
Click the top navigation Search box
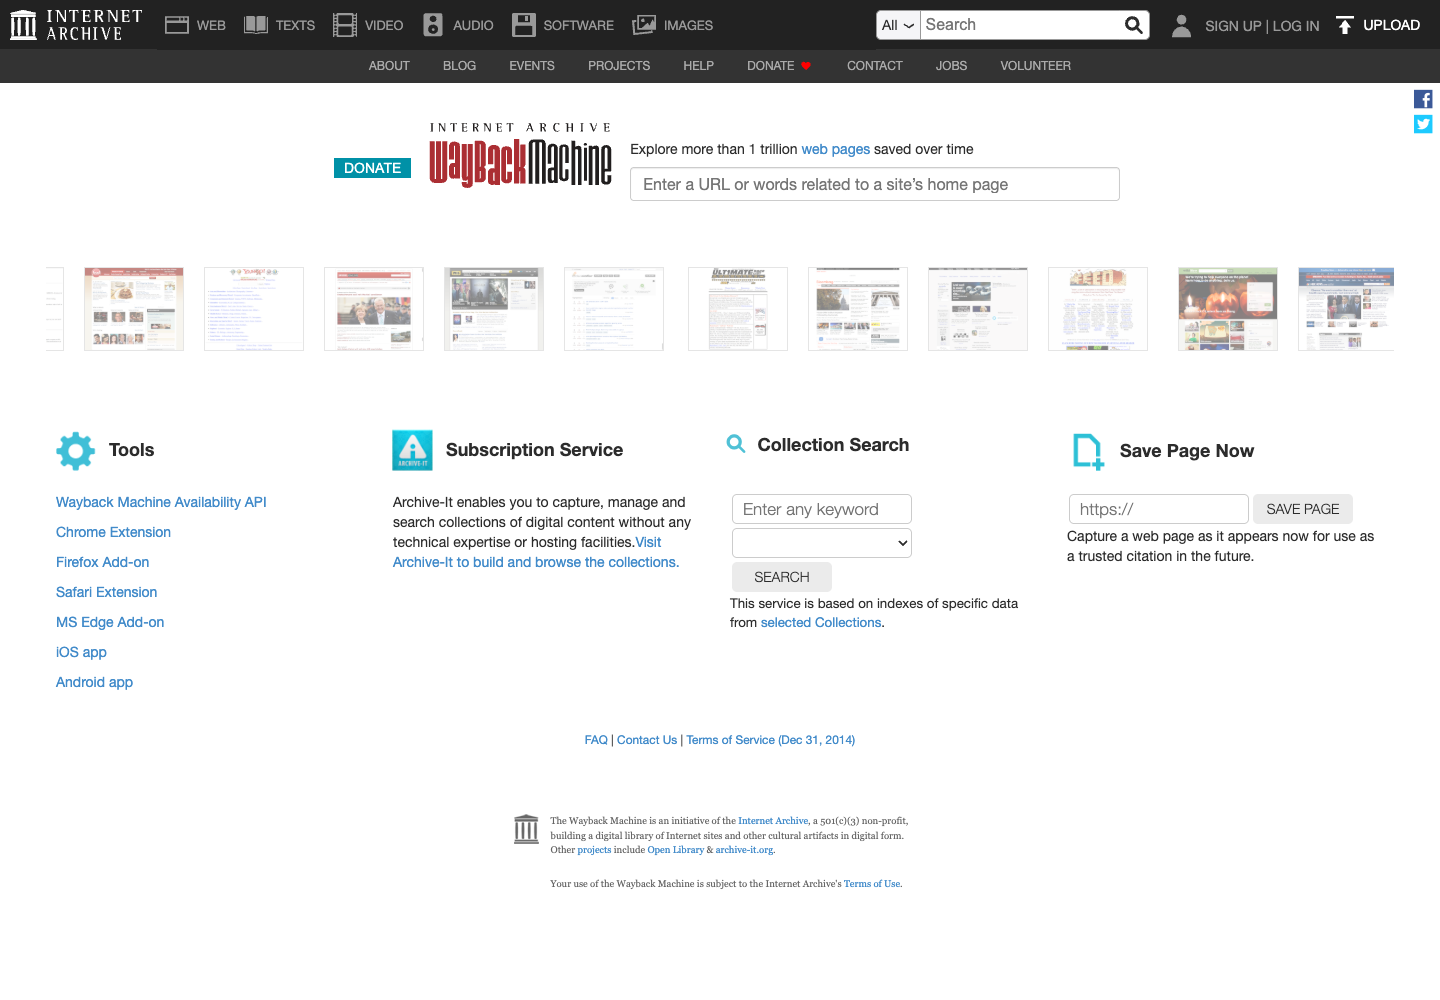[x=1020, y=25]
